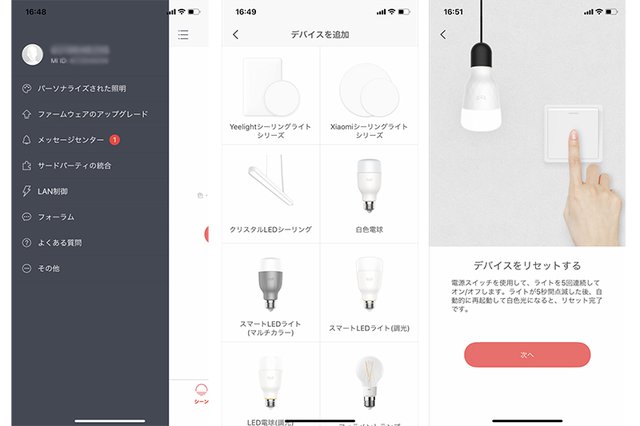Click the firmware upgrade arrow icon
This screenshot has width=640, height=426.
(x=27, y=114)
